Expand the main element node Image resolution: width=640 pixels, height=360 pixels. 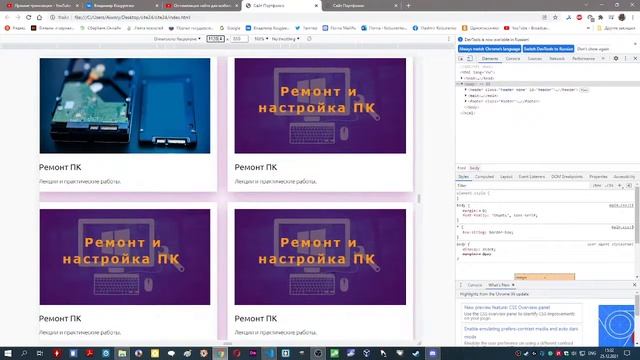tap(466, 96)
